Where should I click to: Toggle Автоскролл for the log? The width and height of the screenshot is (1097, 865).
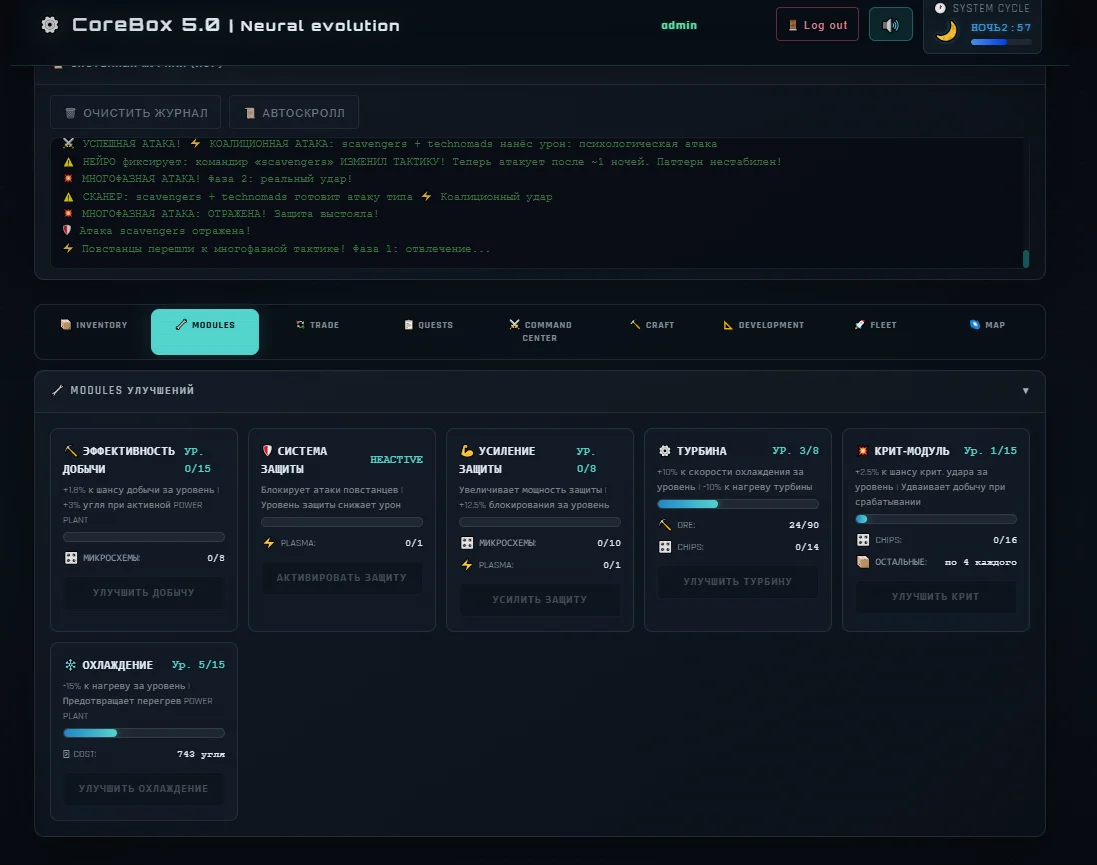point(294,113)
